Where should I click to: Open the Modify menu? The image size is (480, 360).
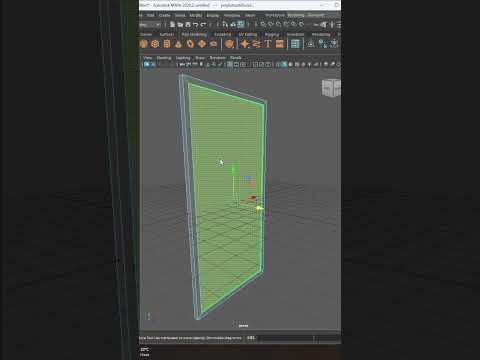195,15
